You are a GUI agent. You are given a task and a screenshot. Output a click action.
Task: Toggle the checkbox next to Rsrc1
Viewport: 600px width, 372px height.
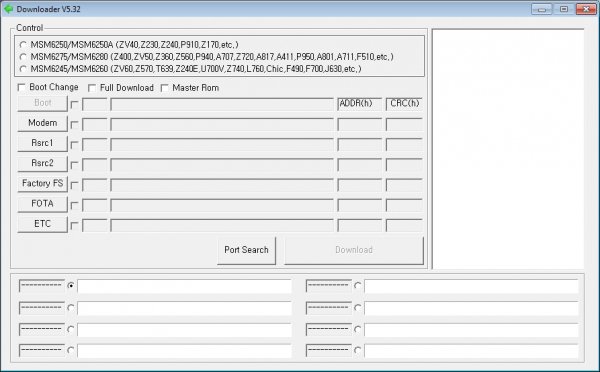click(75, 145)
